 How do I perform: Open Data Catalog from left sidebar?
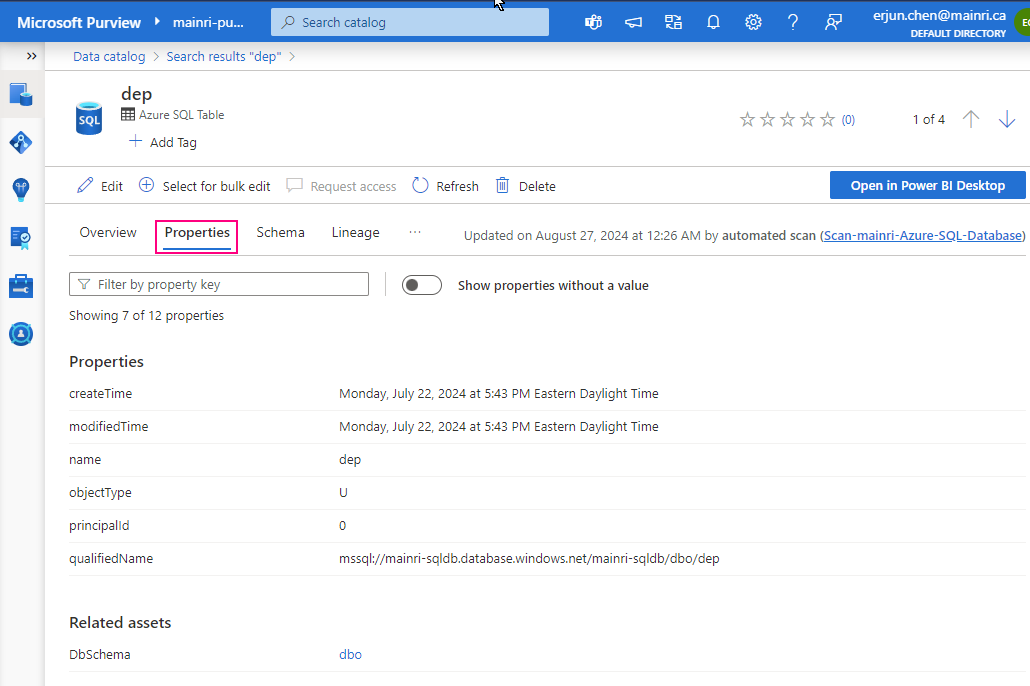[21, 95]
